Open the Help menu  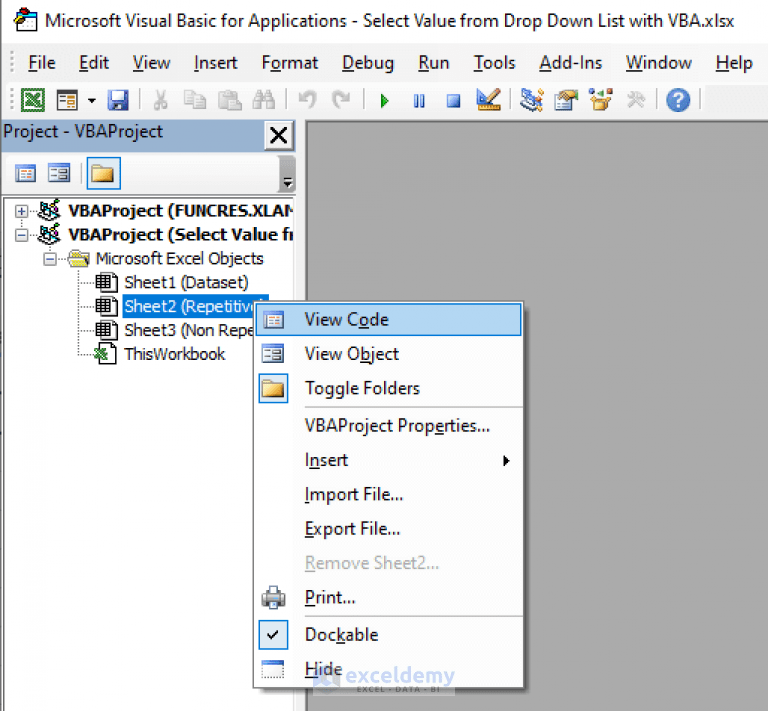[734, 63]
